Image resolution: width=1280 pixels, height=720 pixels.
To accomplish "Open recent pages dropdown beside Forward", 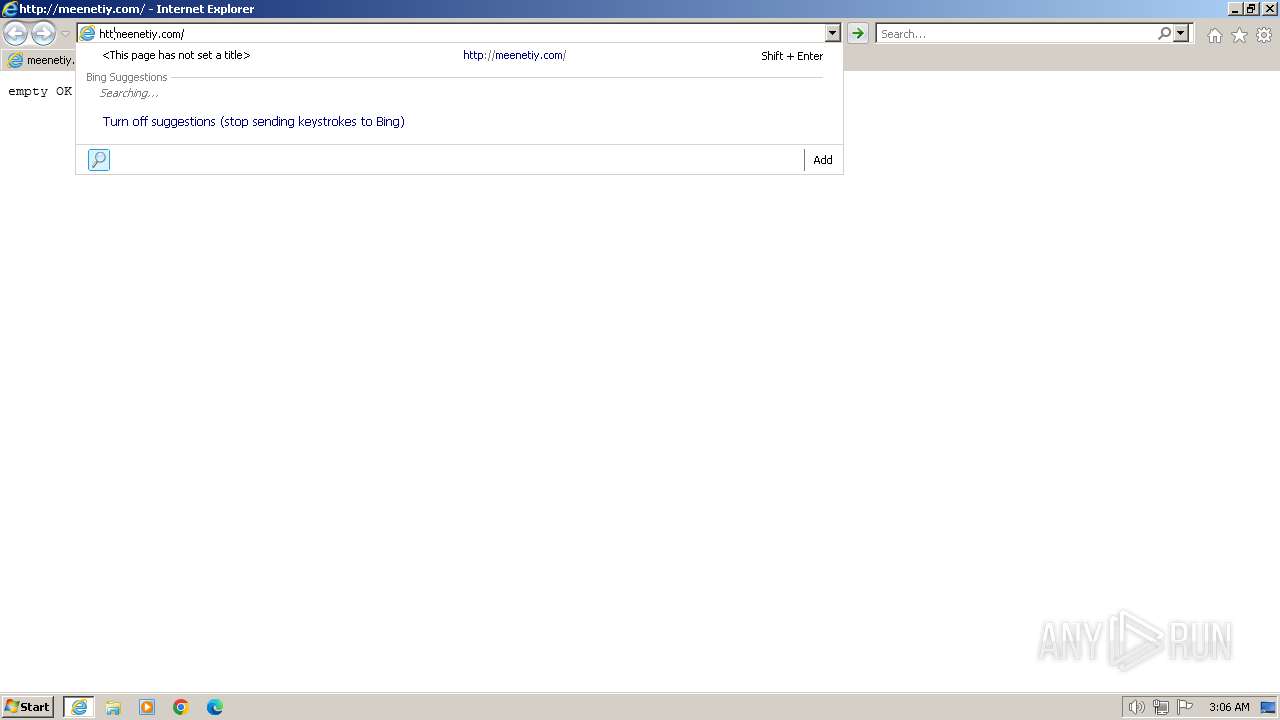I will click(x=65, y=34).
